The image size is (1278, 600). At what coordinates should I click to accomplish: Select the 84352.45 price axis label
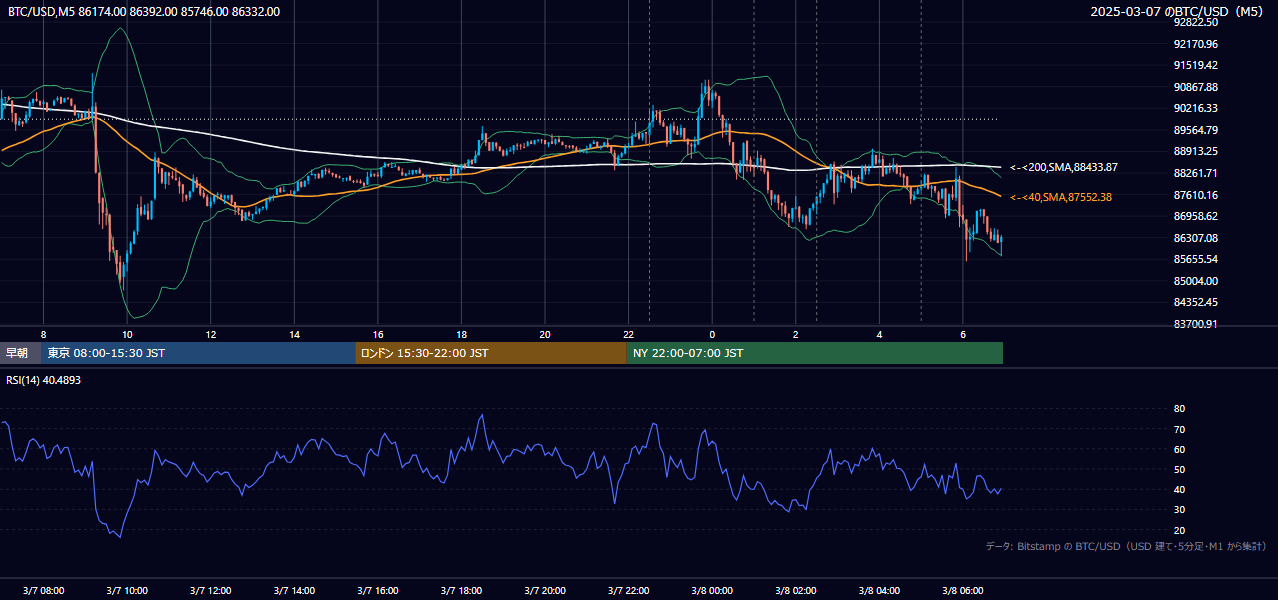coord(1195,302)
